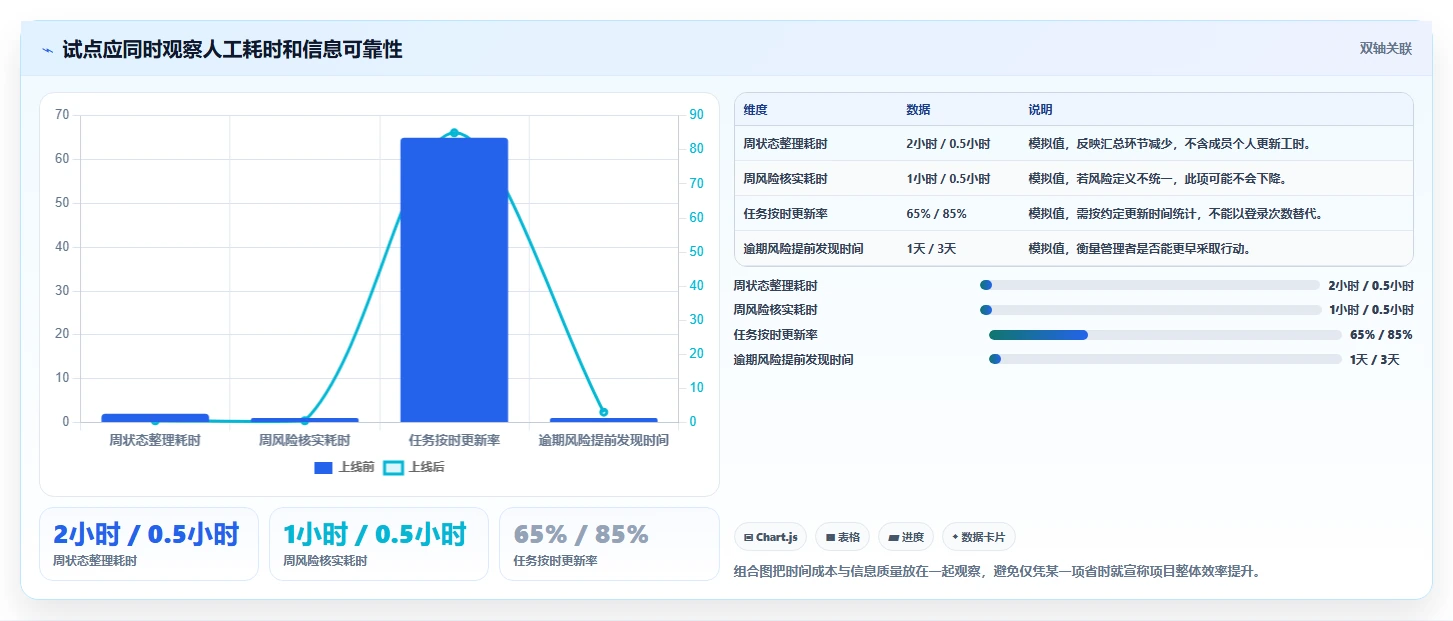Click the tall blue bar for 任务按时更新率
This screenshot has width=1453, height=621.
click(454, 280)
